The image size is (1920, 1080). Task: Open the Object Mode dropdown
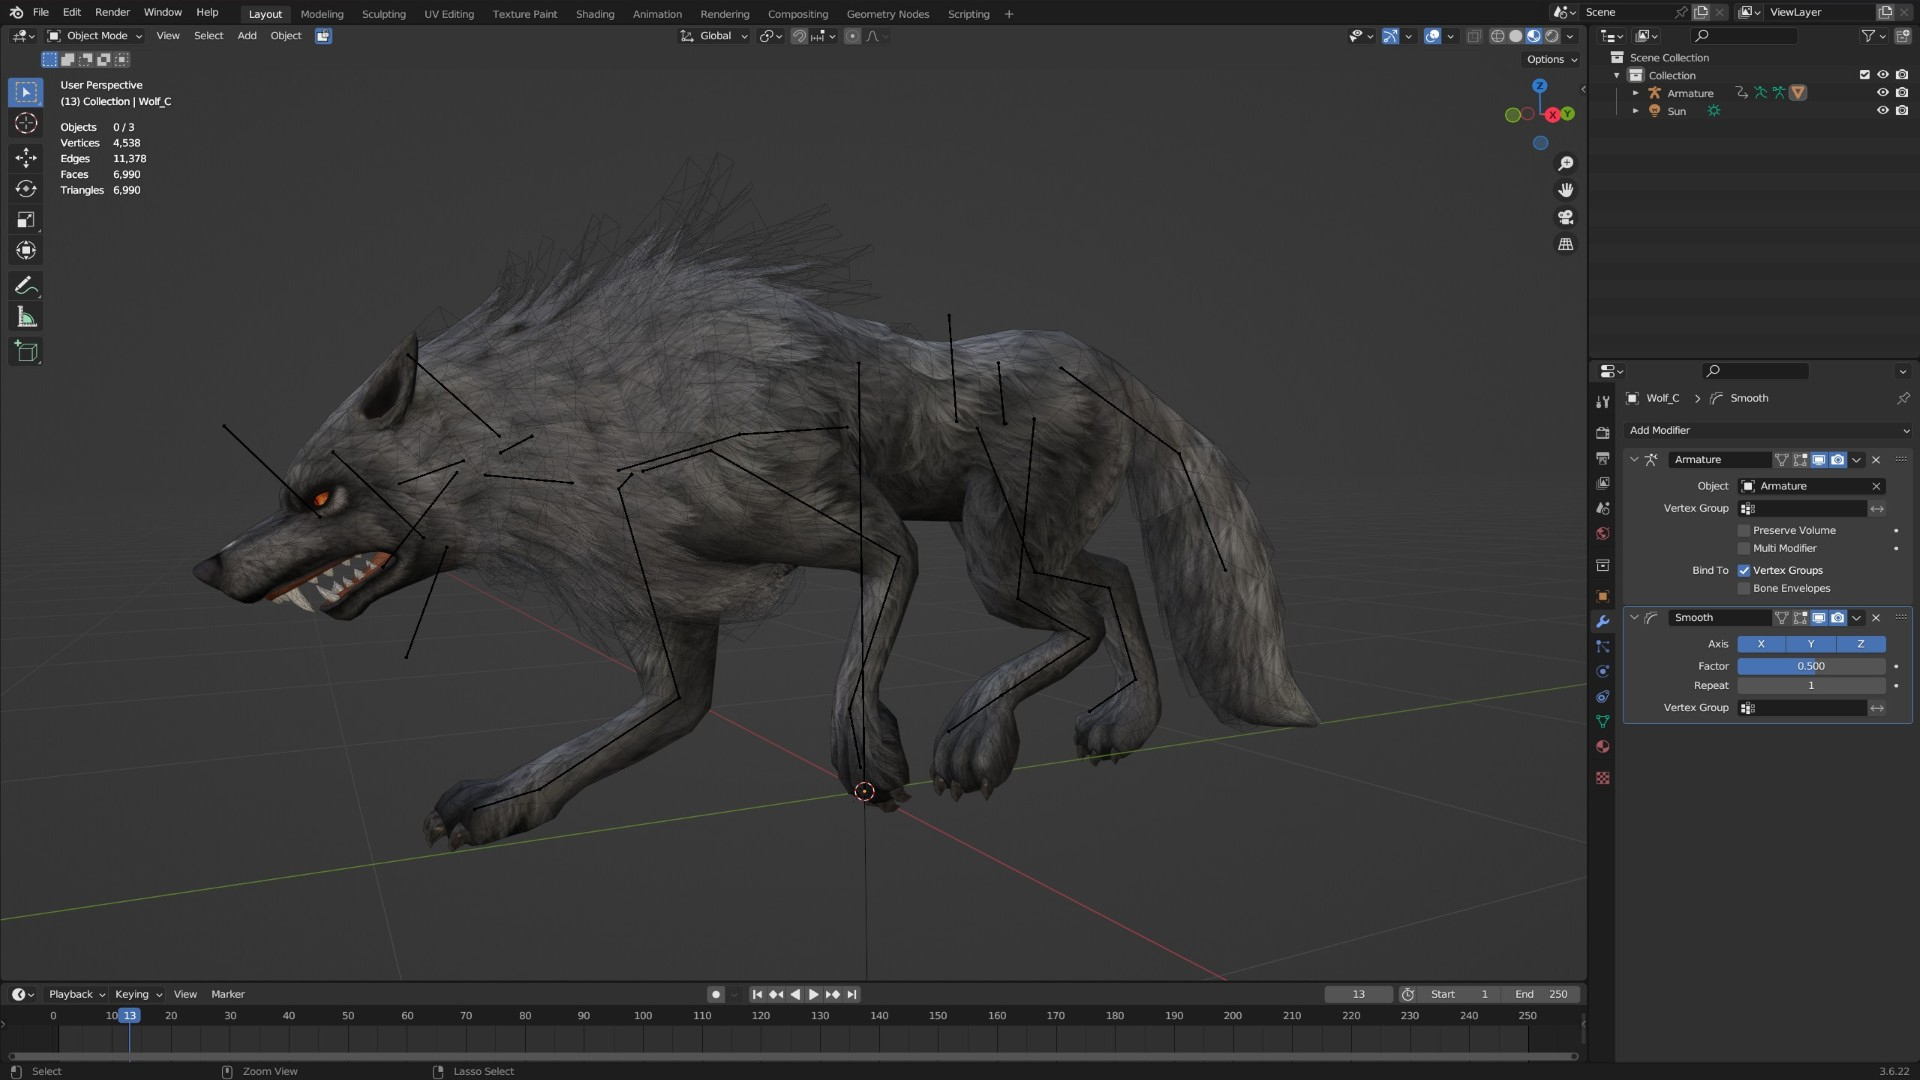[x=95, y=36]
